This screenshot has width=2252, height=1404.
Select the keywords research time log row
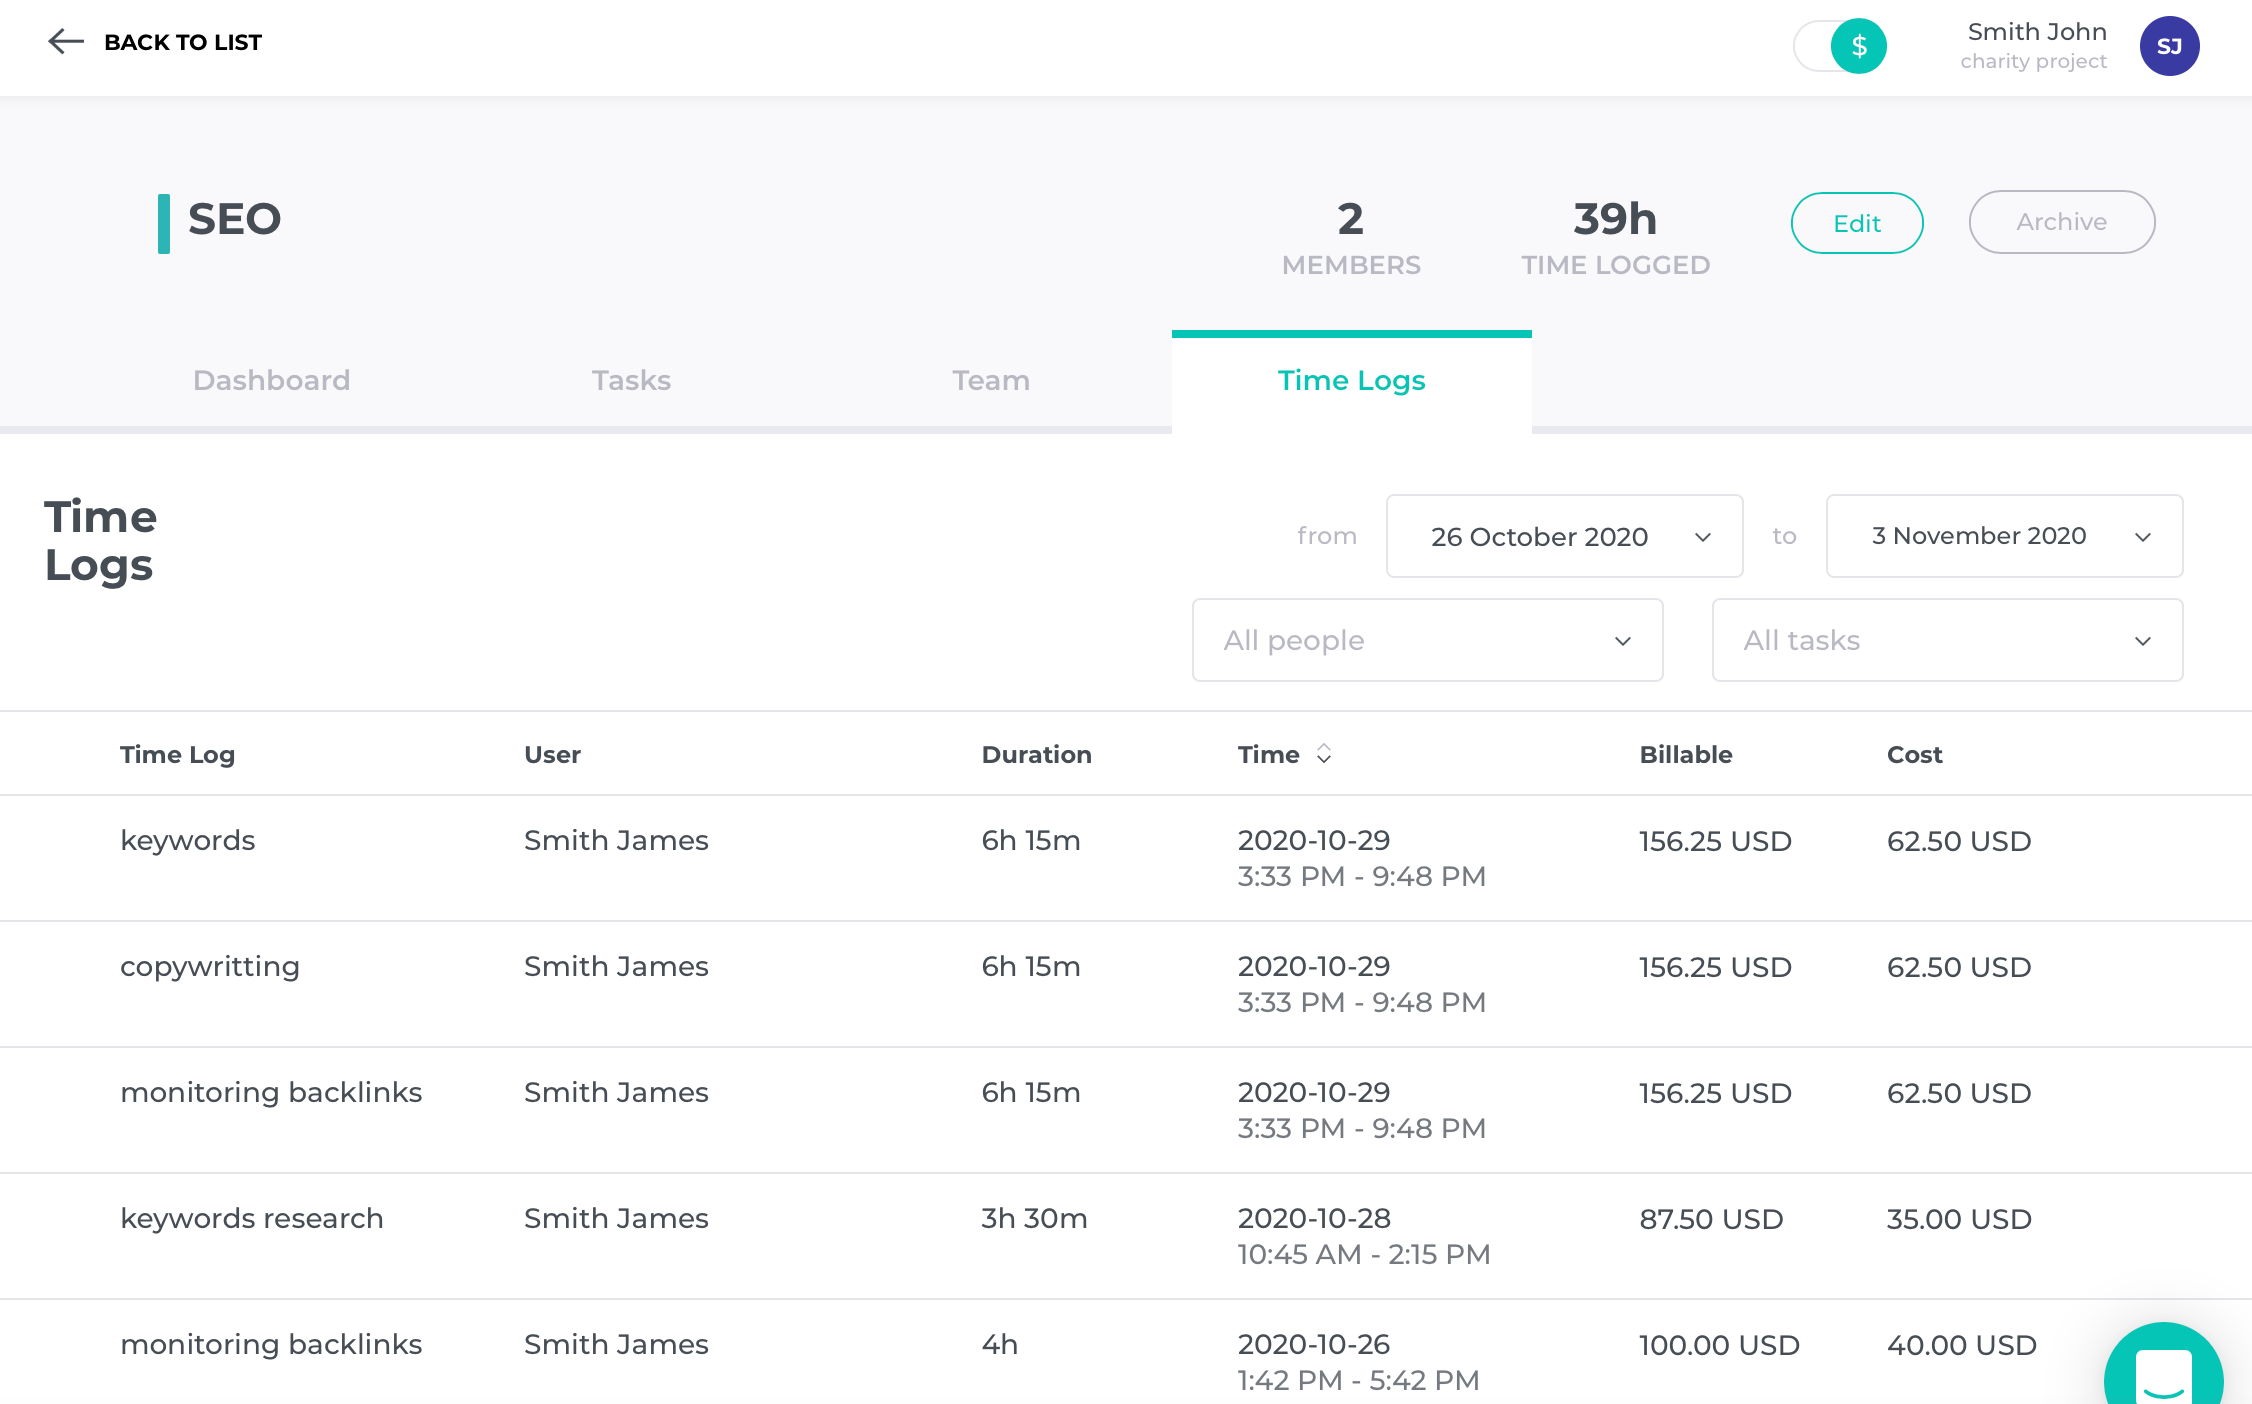(251, 1218)
